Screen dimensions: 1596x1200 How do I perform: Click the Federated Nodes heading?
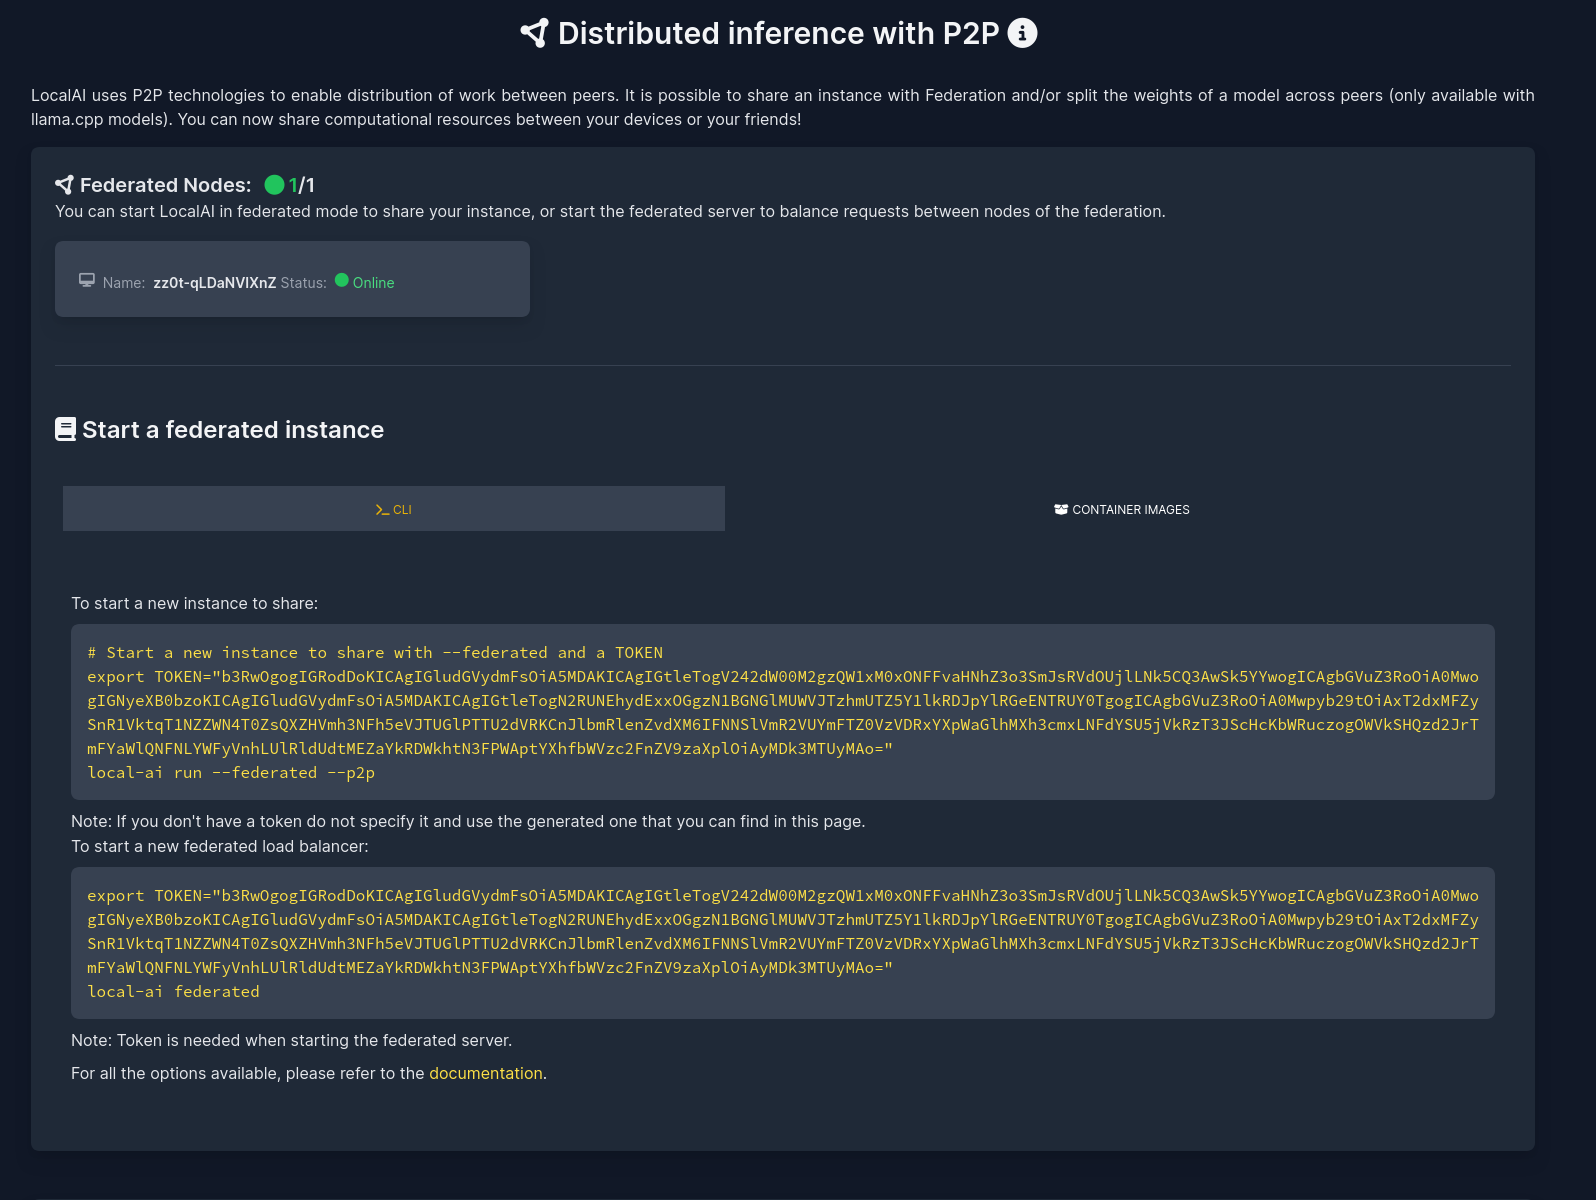(x=166, y=185)
